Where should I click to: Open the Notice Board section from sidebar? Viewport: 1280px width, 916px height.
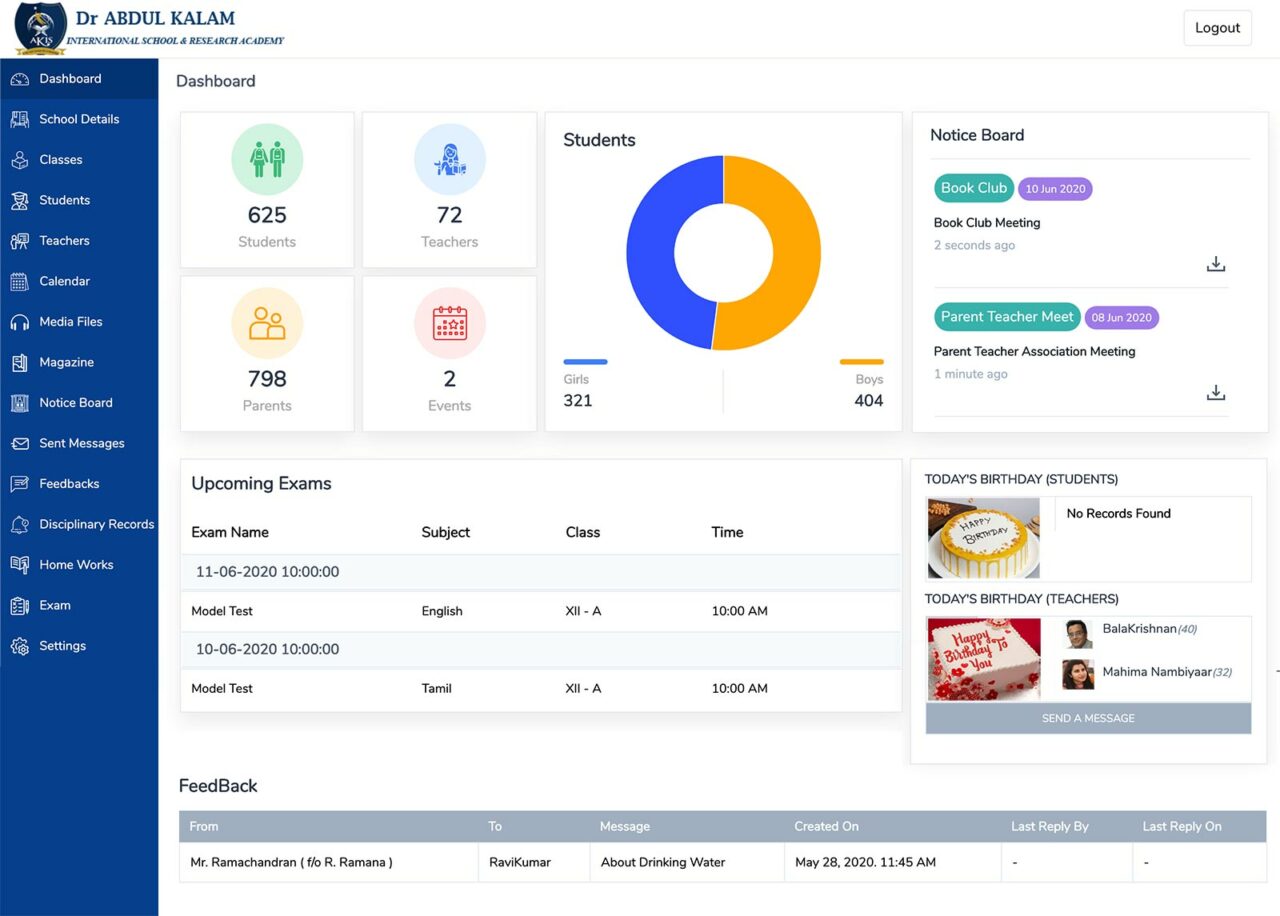coord(73,402)
